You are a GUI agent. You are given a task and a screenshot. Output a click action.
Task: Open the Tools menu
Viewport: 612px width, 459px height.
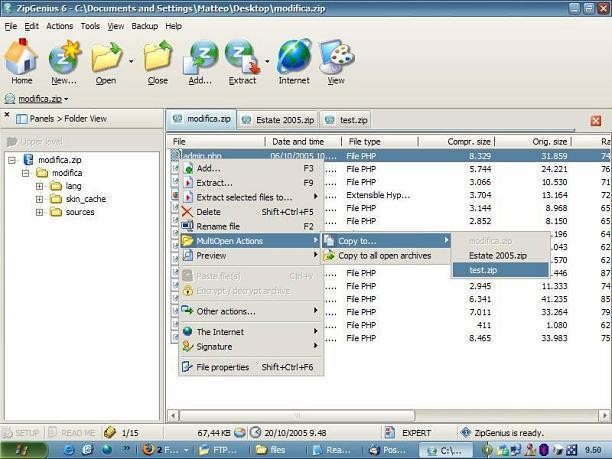point(90,26)
